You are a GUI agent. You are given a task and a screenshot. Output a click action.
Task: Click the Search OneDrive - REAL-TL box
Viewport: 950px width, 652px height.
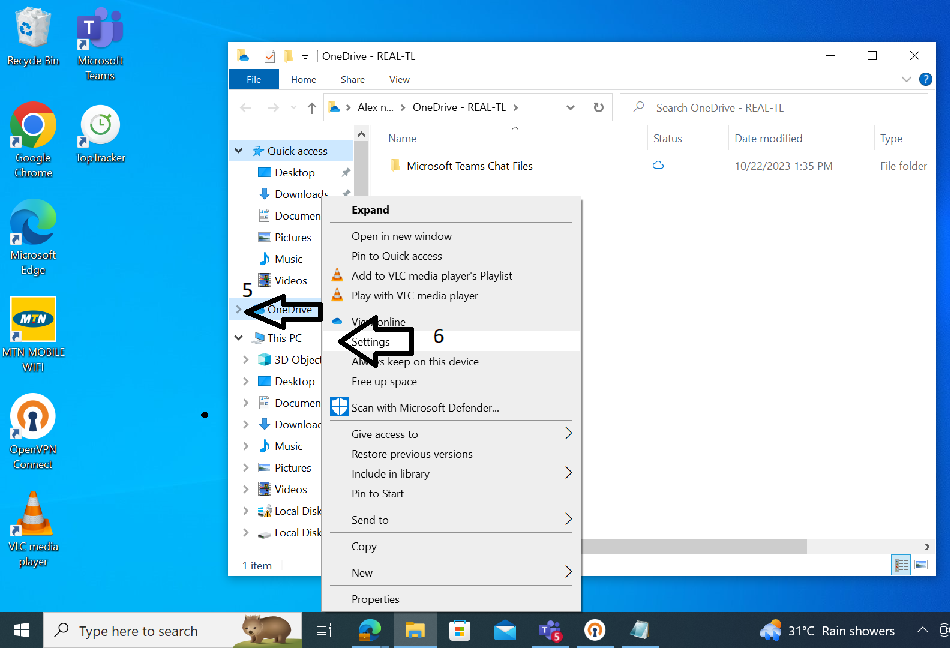[776, 108]
